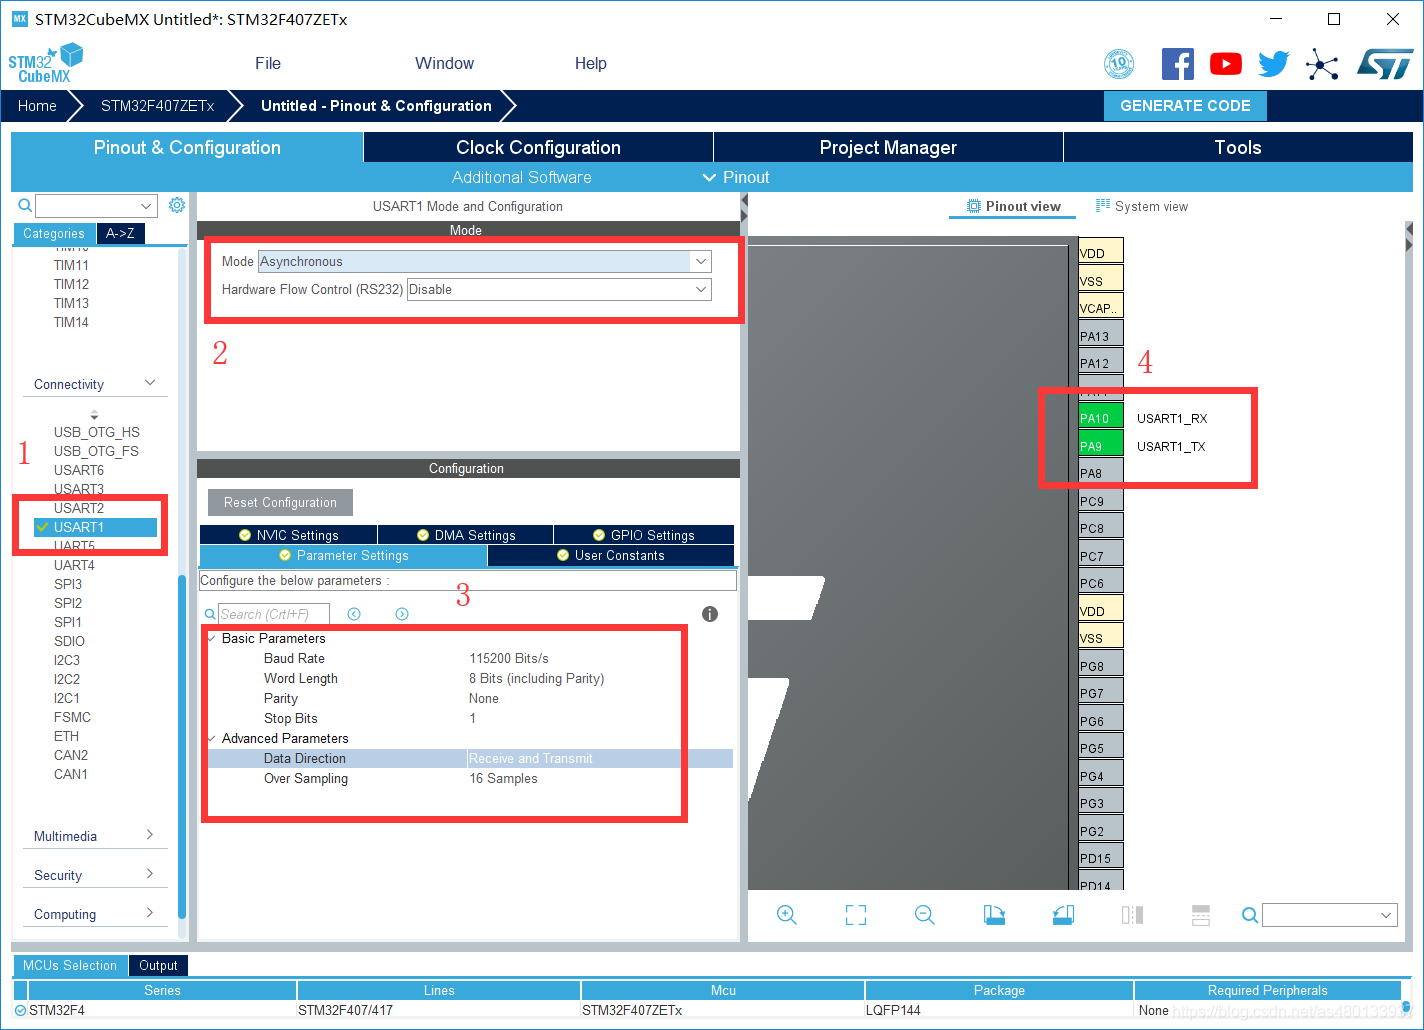Open the Facebook icon link
The image size is (1424, 1030).
pos(1177,64)
